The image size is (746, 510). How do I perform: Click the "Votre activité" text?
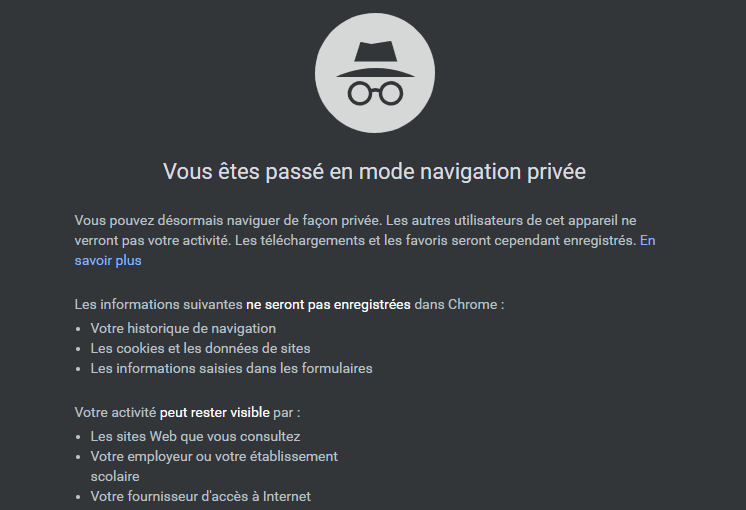pyautogui.click(x=115, y=412)
